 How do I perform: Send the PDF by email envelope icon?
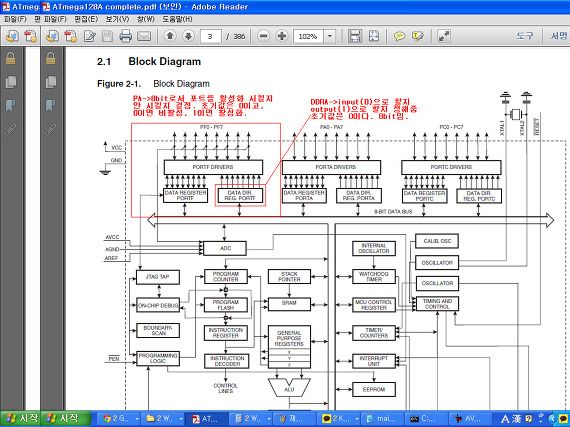tap(144, 36)
